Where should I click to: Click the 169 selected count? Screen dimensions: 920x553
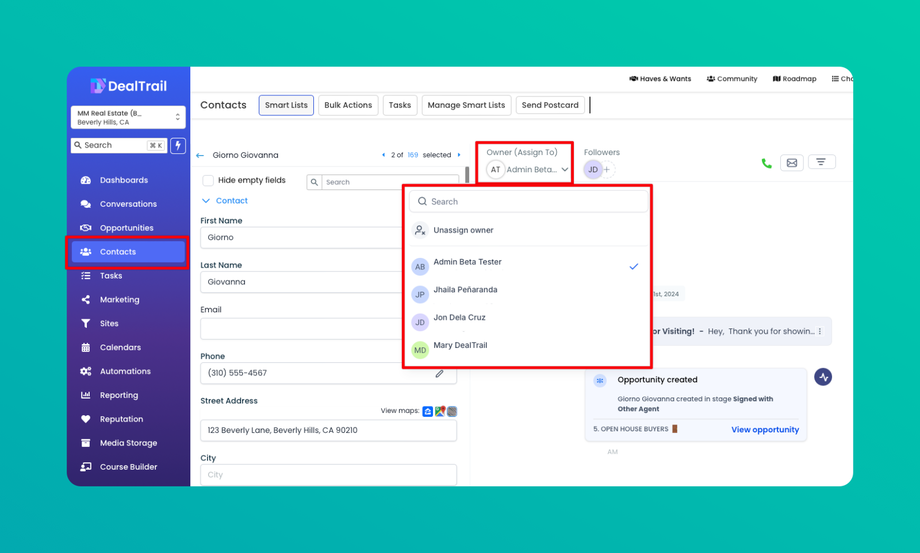point(413,155)
